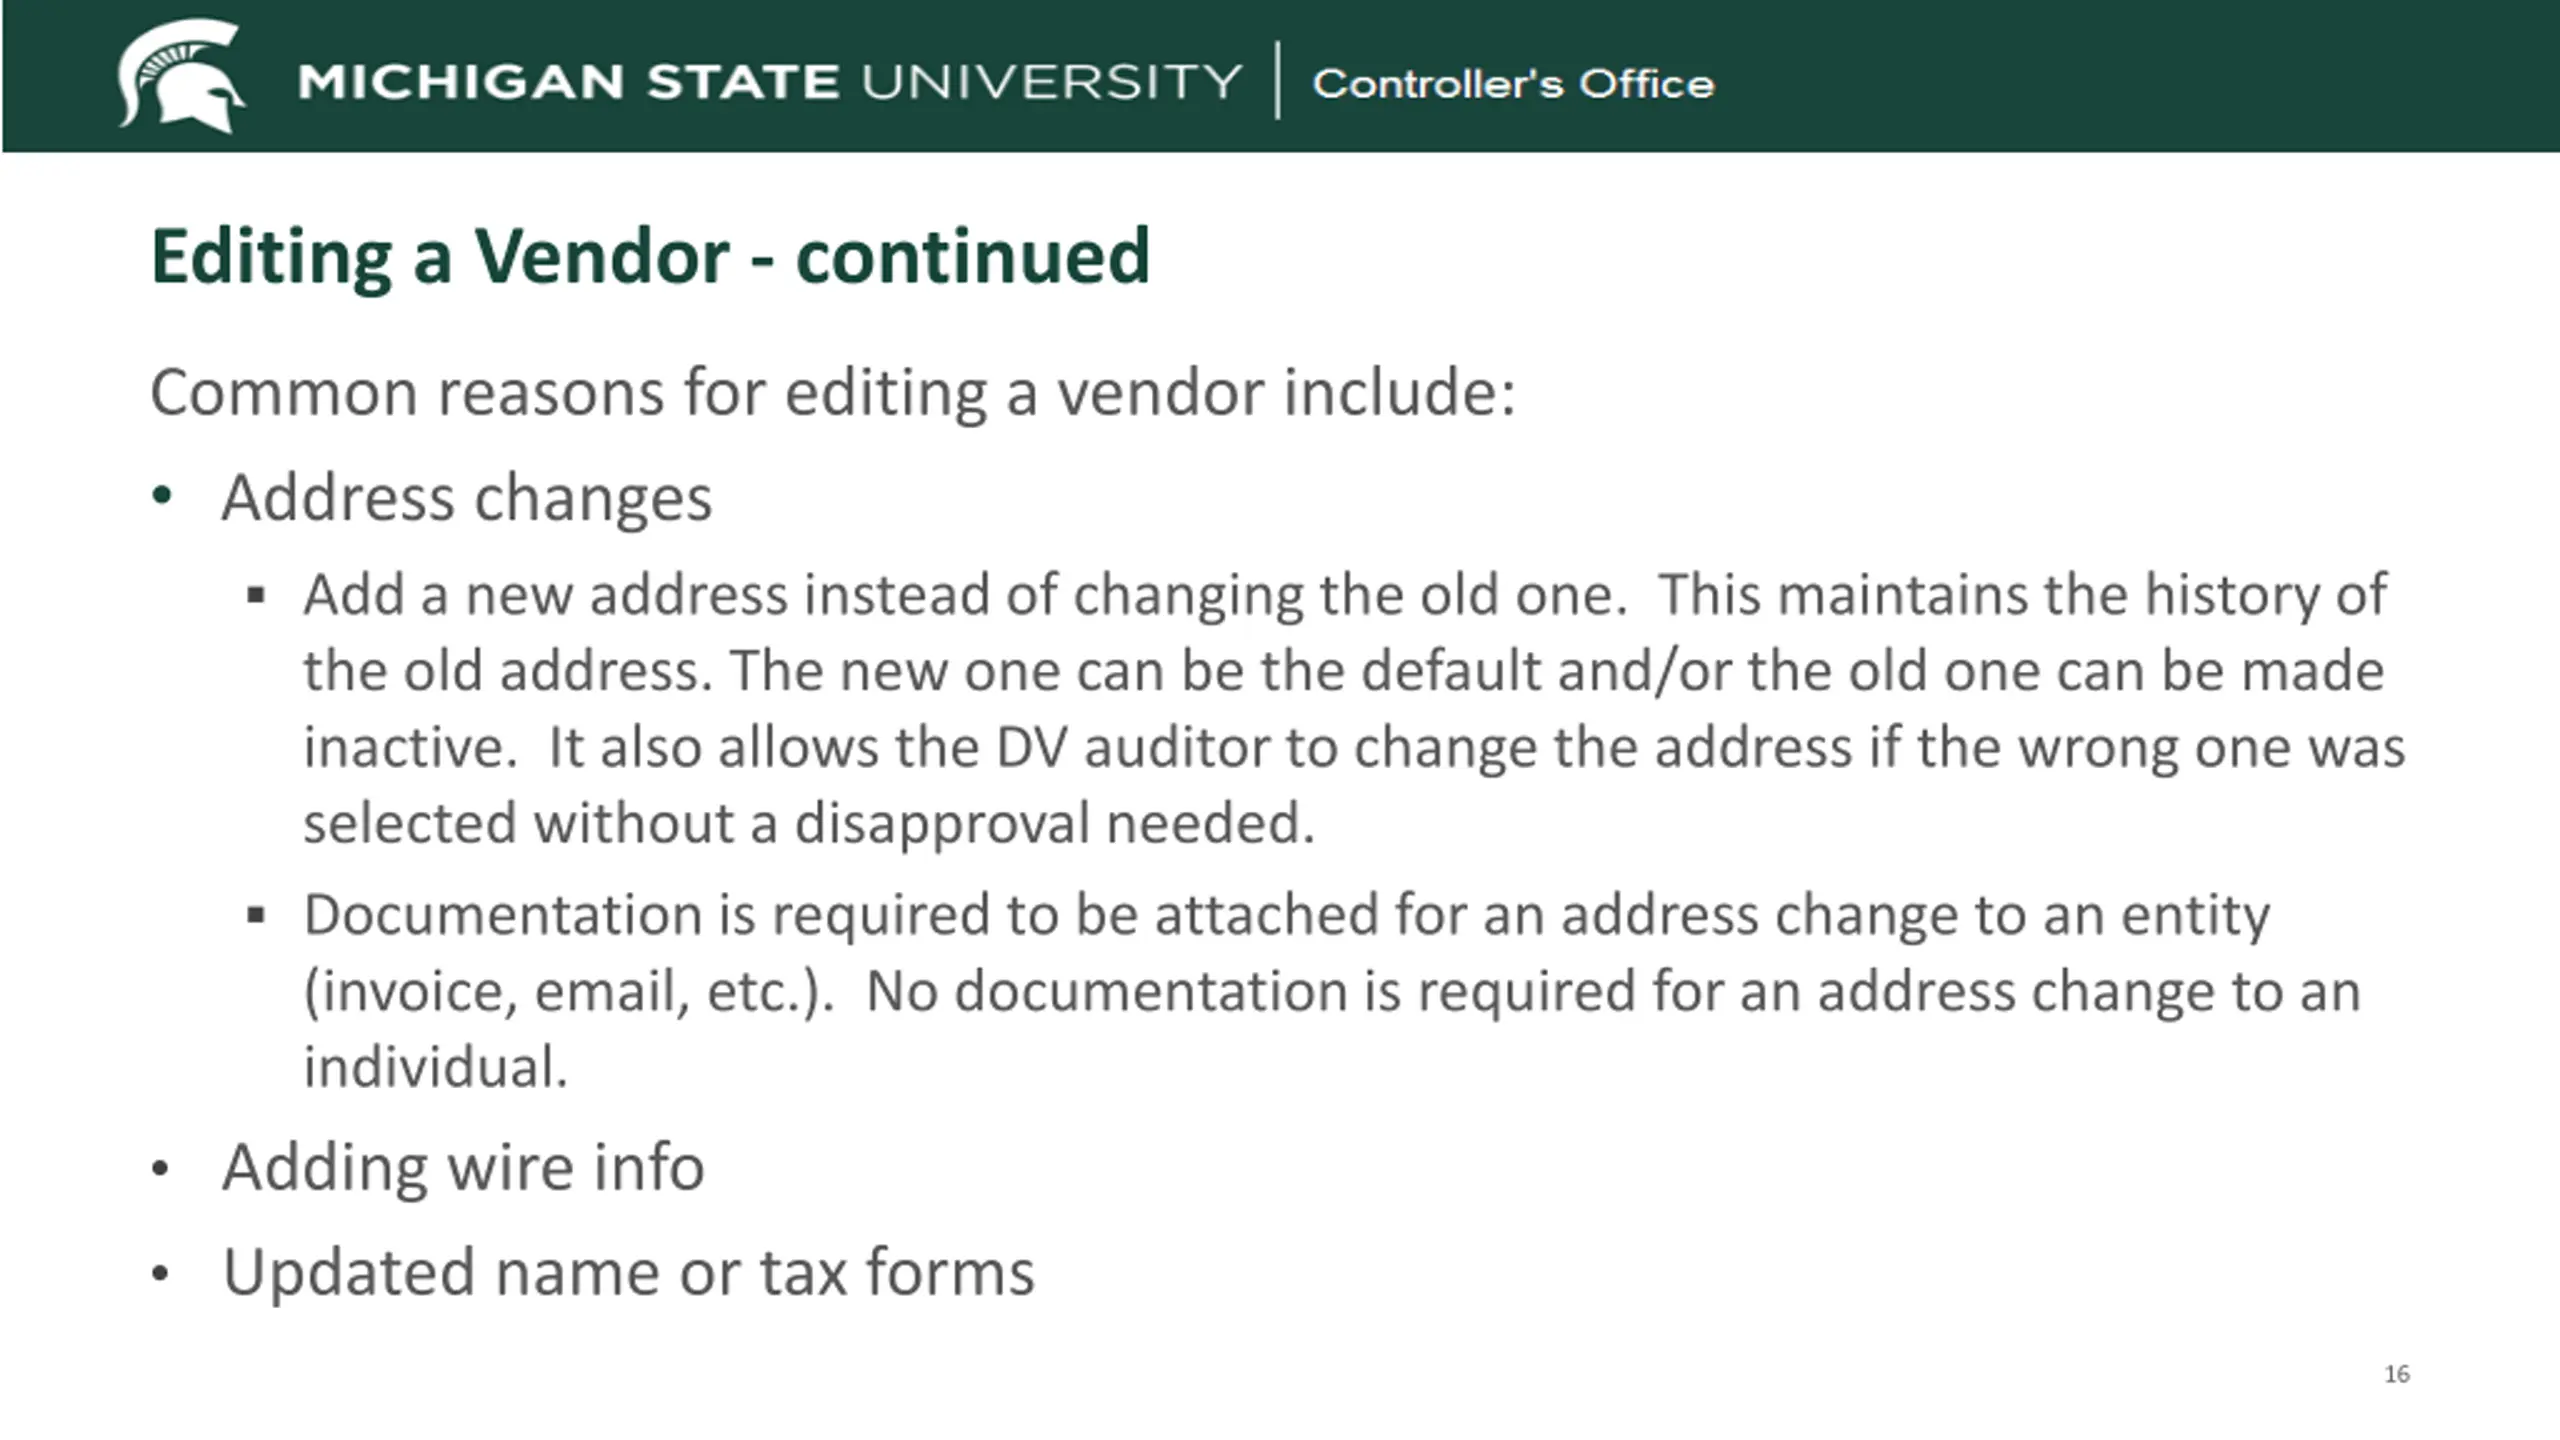The image size is (2560, 1440).
Task: Click the bullet beside Updated name or tax forms
Action: [161, 1274]
